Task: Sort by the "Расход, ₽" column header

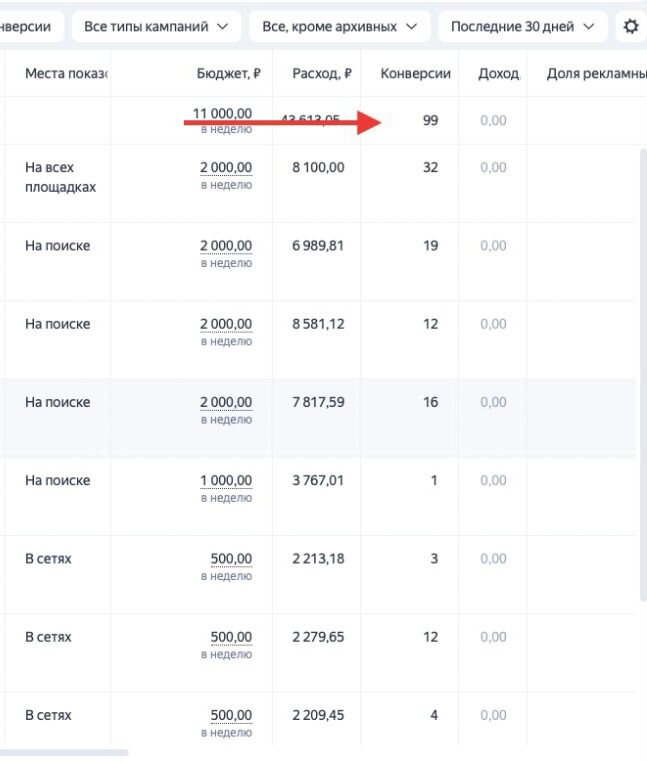Action: [x=322, y=74]
